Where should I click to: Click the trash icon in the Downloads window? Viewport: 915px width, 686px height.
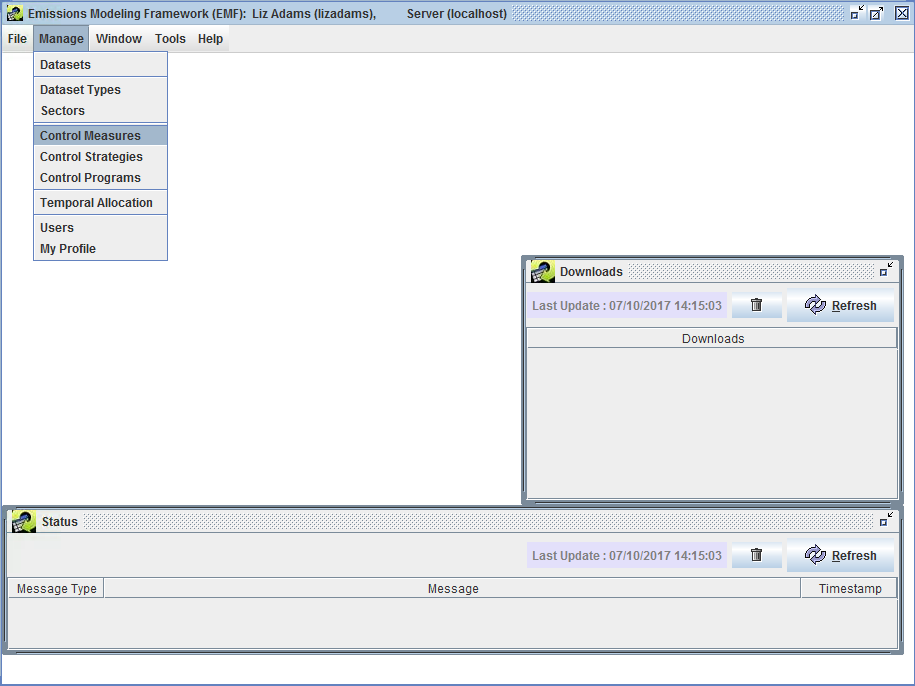point(757,305)
